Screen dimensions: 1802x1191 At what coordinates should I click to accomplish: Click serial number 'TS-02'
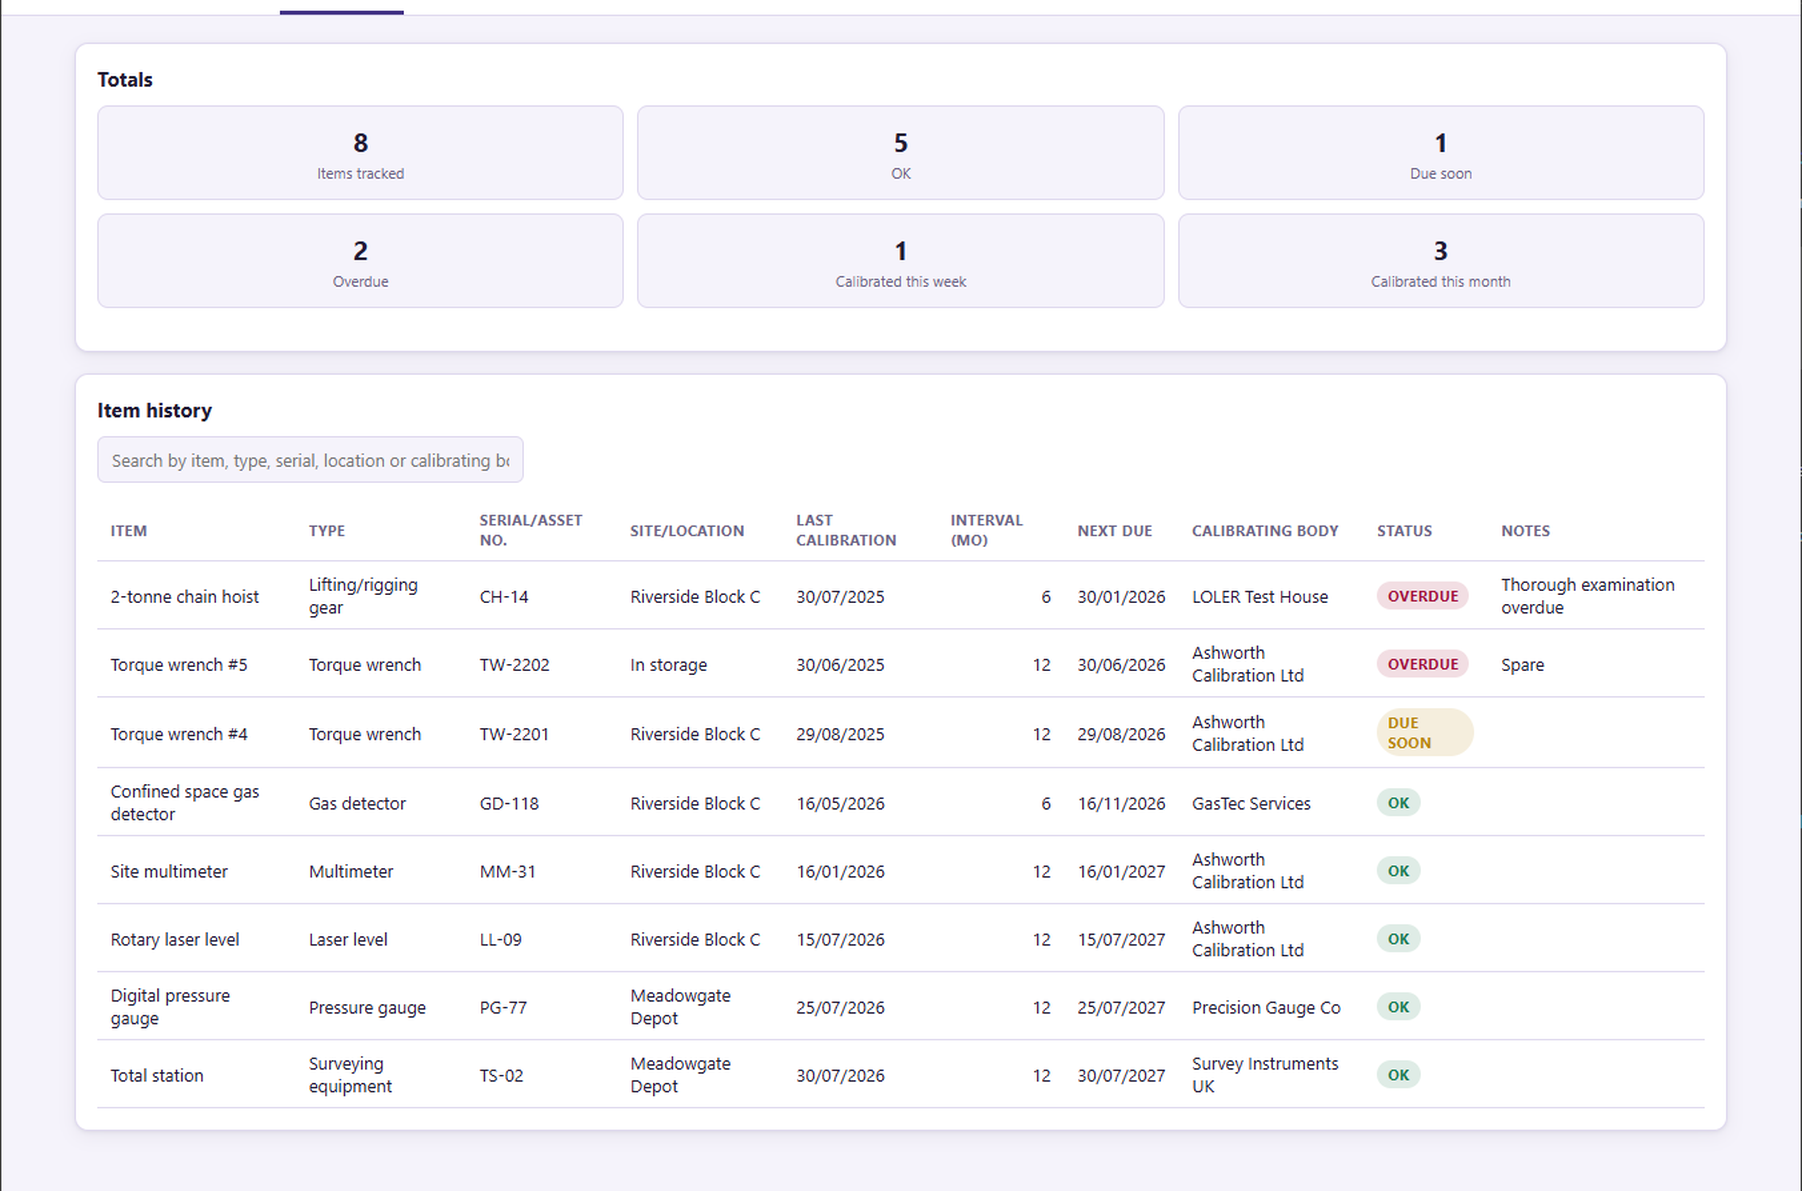[501, 1076]
